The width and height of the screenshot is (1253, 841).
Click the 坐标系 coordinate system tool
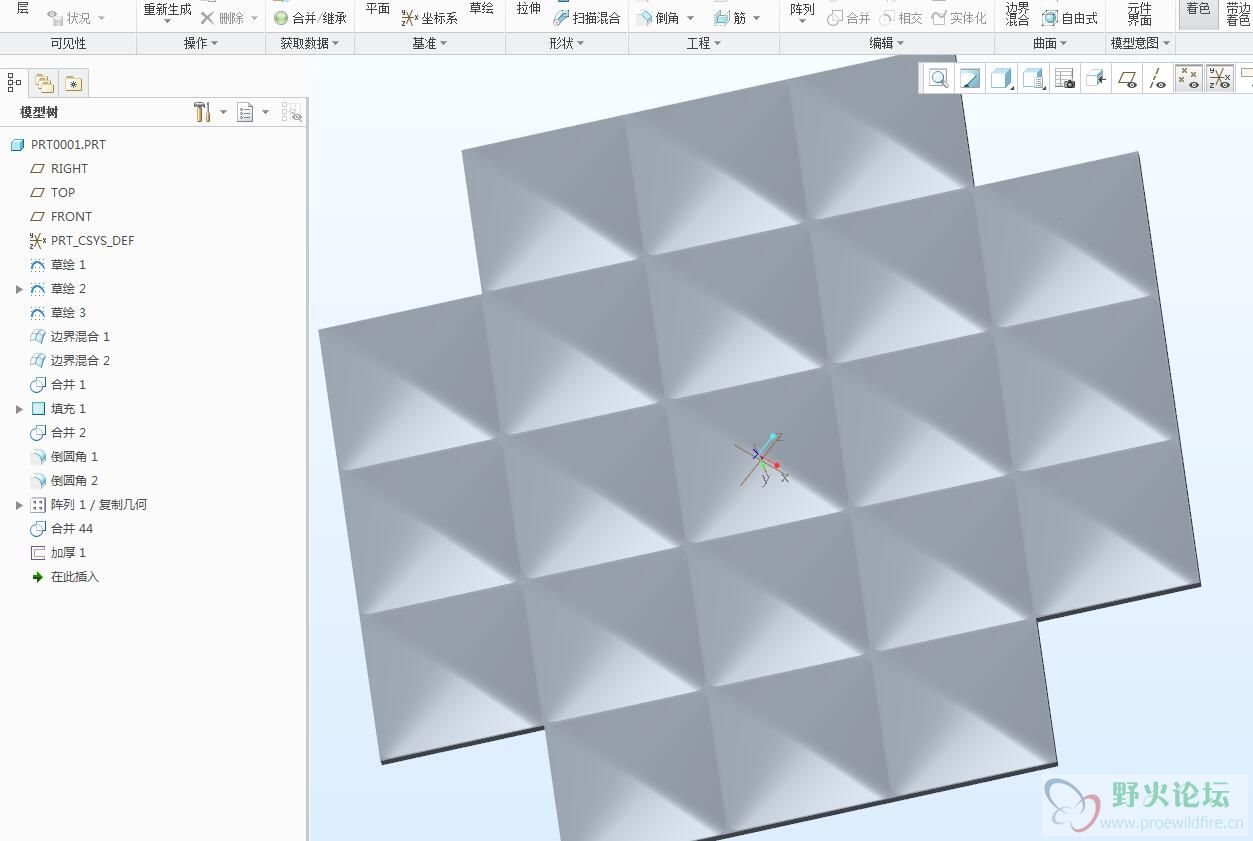[x=430, y=18]
